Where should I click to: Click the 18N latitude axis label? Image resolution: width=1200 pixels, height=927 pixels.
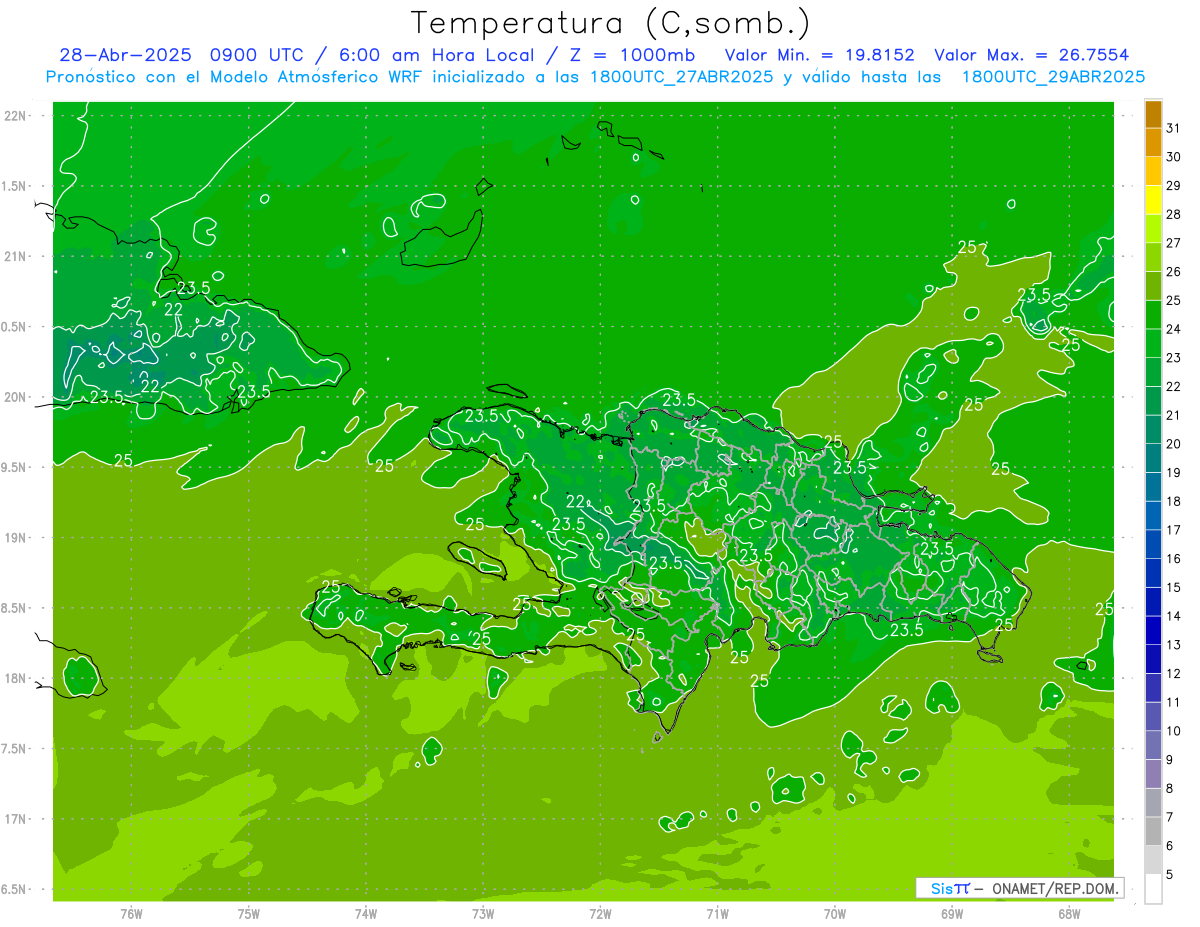(17, 678)
